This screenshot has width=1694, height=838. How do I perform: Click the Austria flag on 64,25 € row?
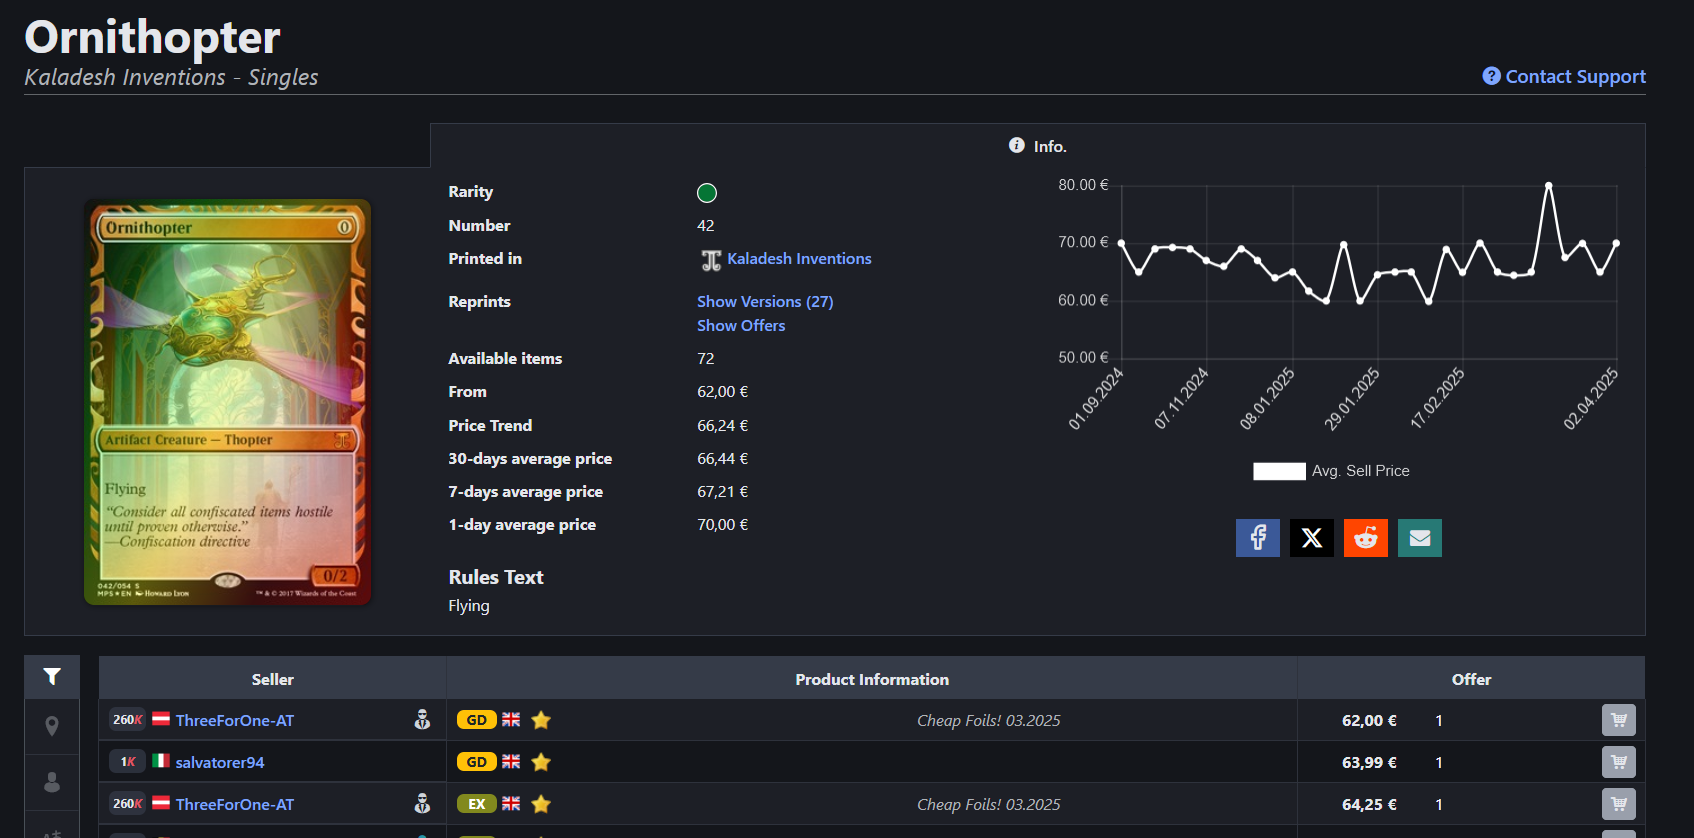tap(161, 803)
